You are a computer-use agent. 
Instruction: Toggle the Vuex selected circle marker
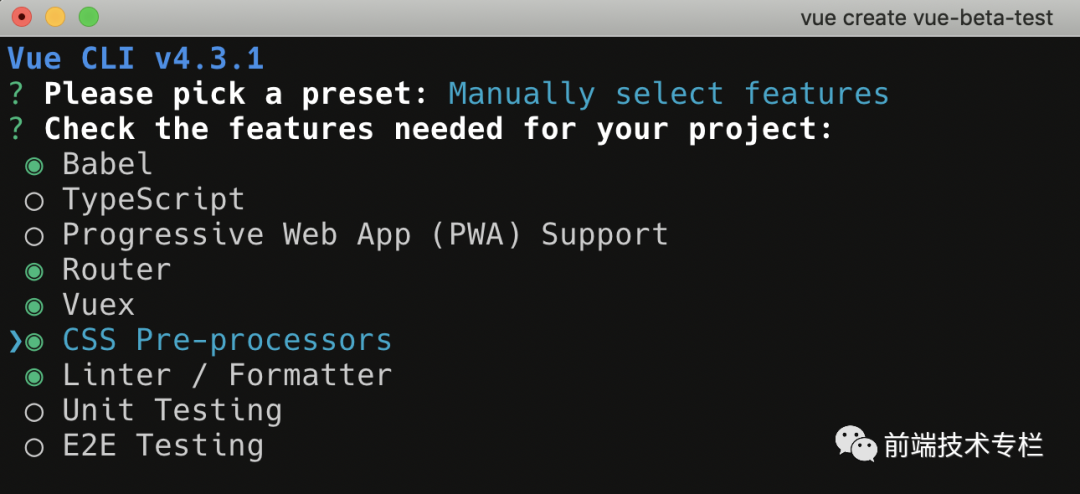coord(34,307)
